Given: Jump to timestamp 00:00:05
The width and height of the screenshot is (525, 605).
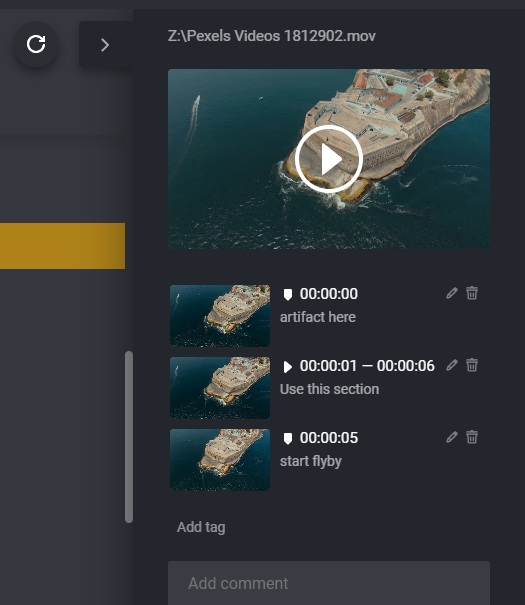Looking at the screenshot, I should pyautogui.click(x=329, y=438).
